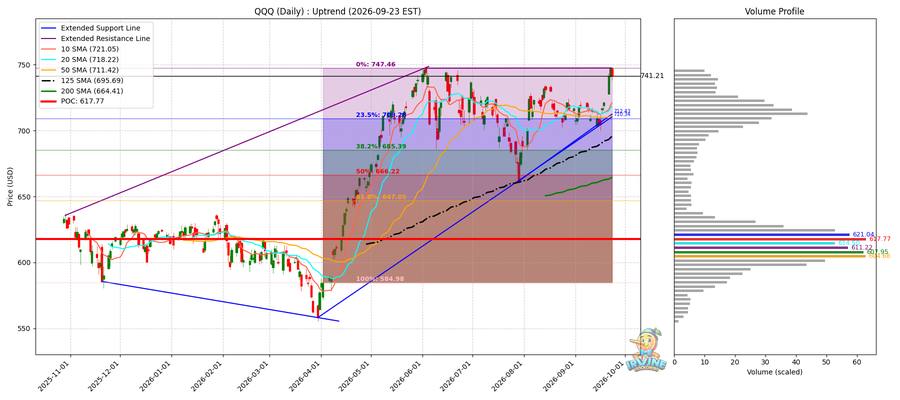
Task: Click the Fibonacci '100%: 584.98' label
Action: (381, 279)
